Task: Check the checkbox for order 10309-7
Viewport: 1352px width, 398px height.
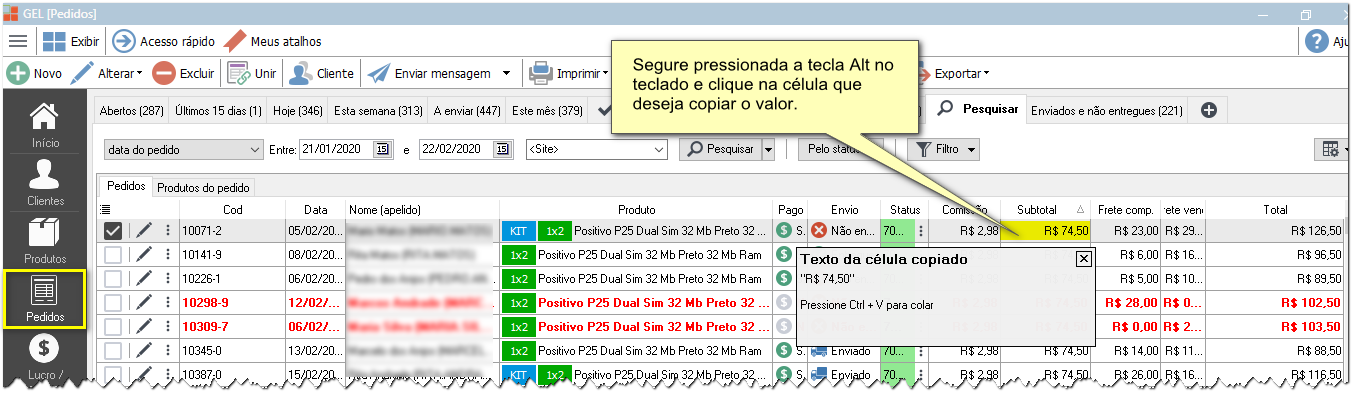Action: [x=113, y=326]
